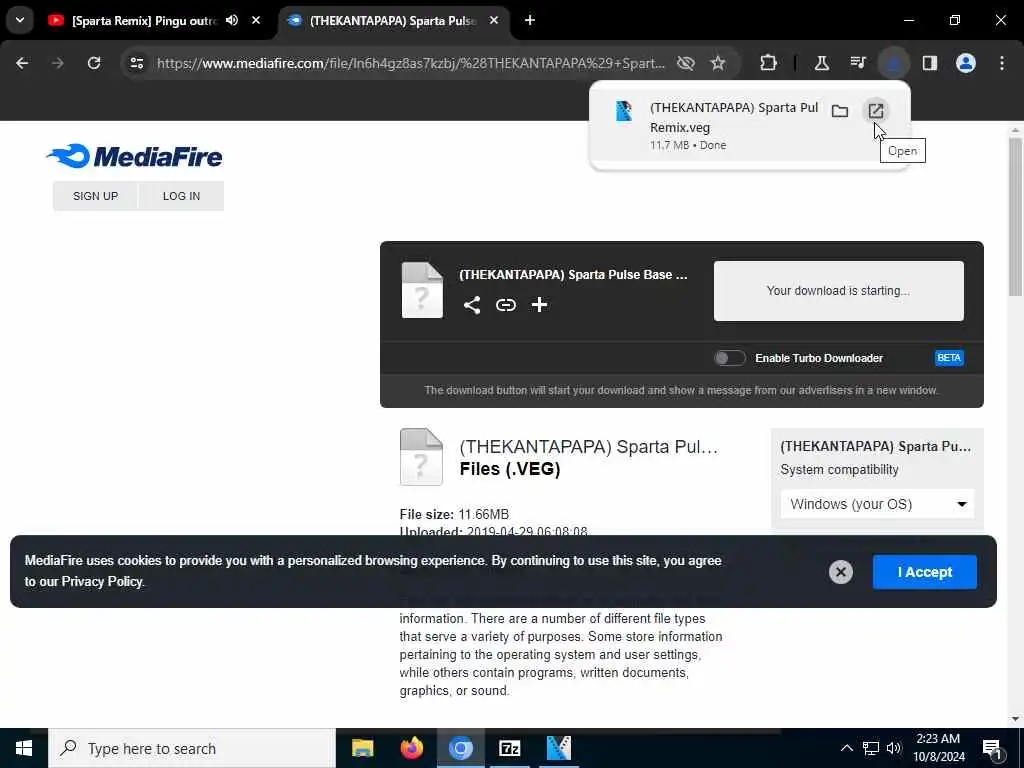1024x768 pixels.
Task: Open site information icon in address bar
Action: point(136,63)
